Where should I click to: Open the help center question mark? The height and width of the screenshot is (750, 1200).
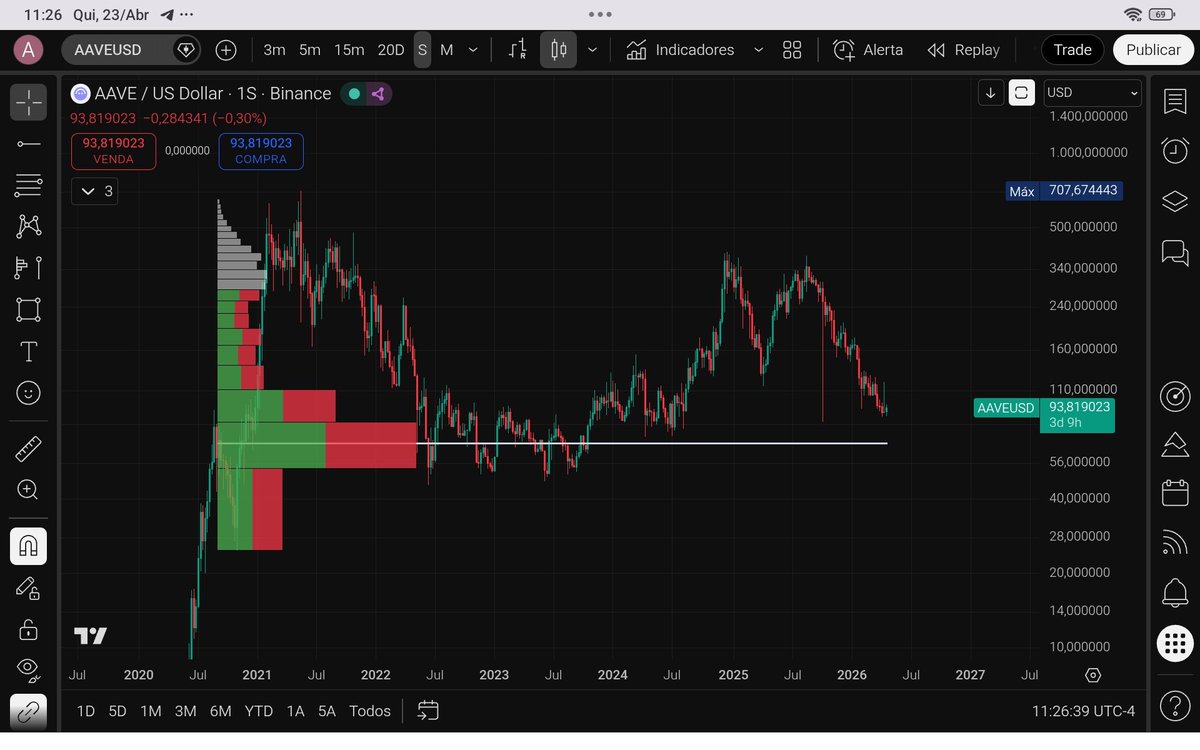(1175, 706)
